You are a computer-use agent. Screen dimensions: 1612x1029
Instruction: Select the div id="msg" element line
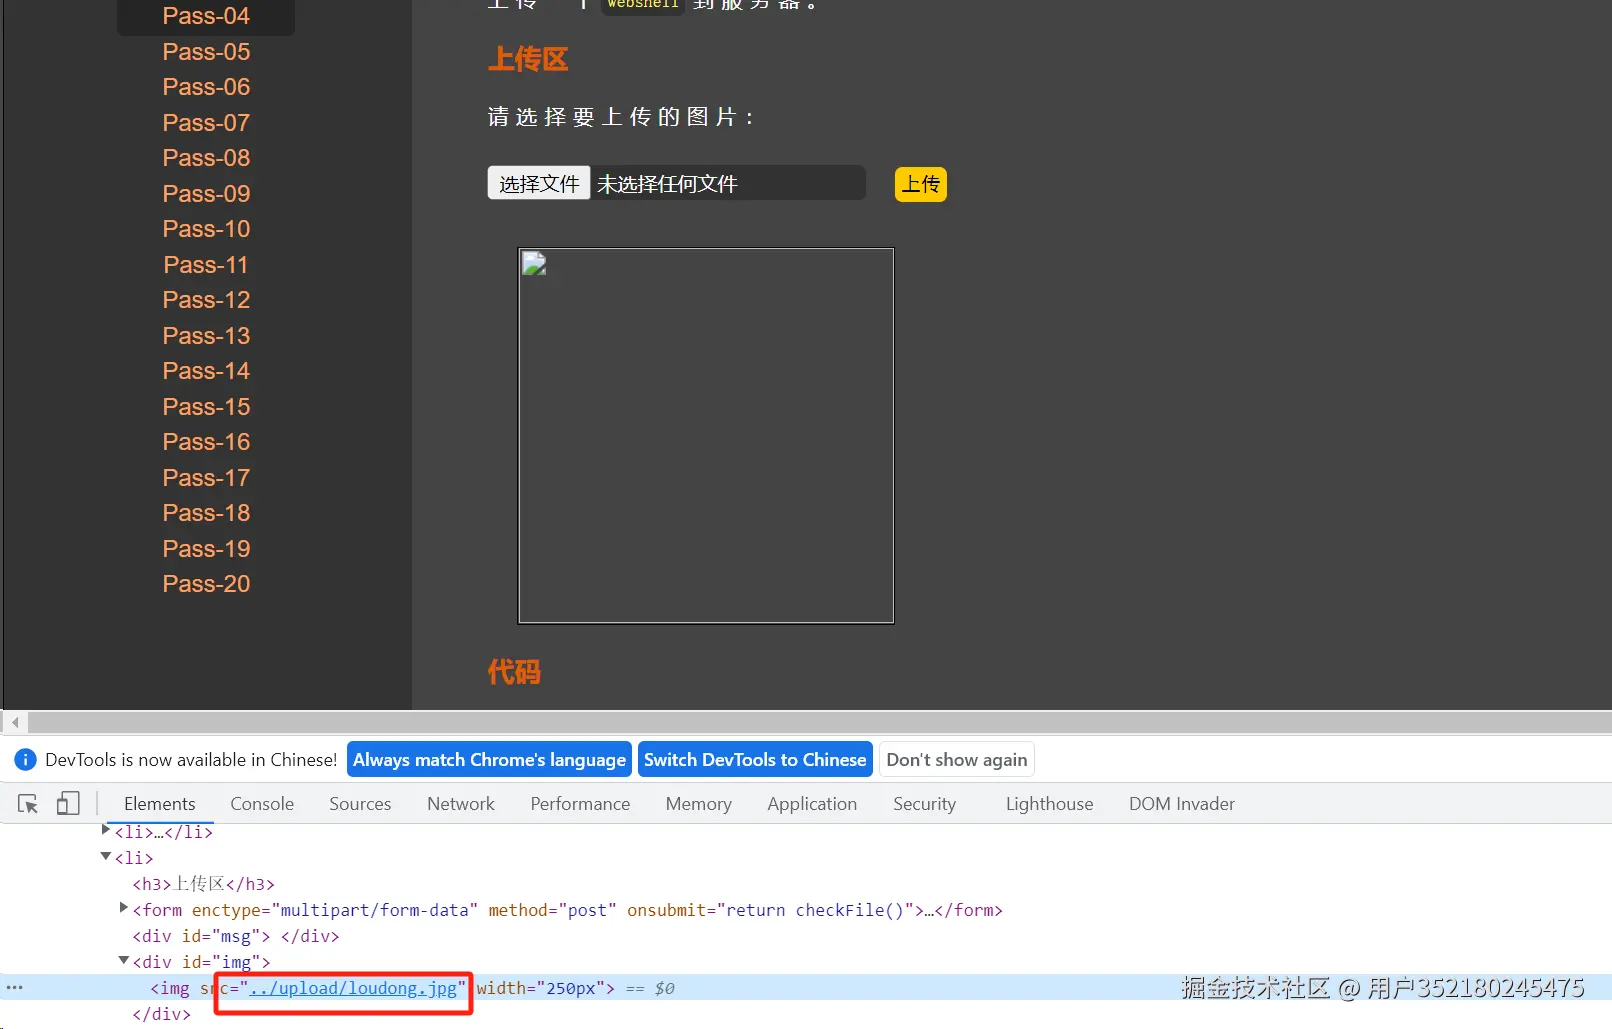point(236,936)
